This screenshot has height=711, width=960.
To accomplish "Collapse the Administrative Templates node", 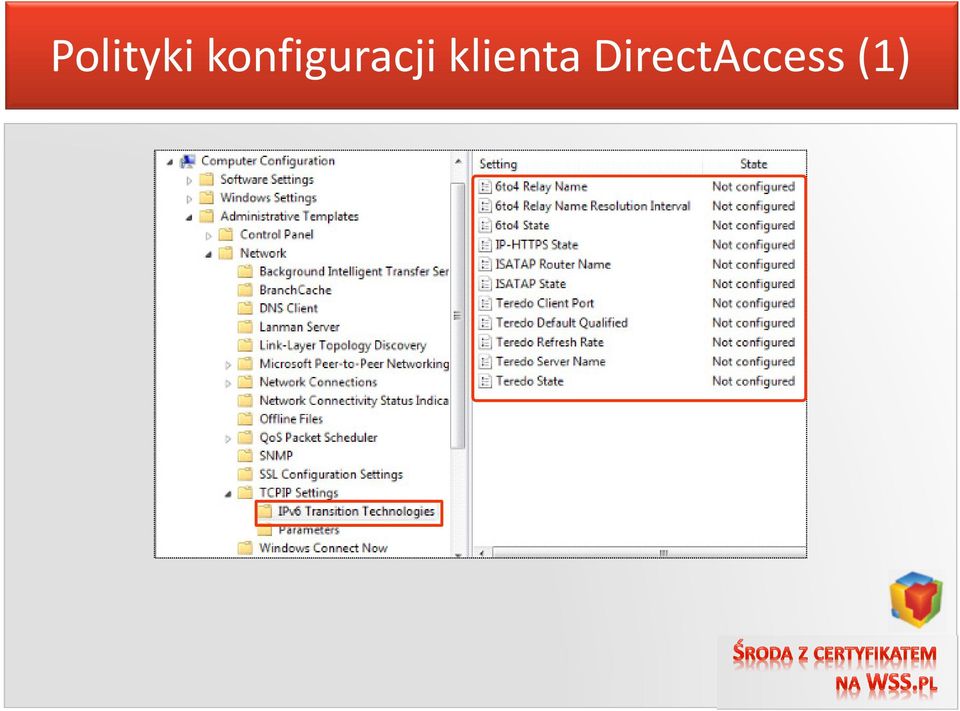I will coord(189,217).
